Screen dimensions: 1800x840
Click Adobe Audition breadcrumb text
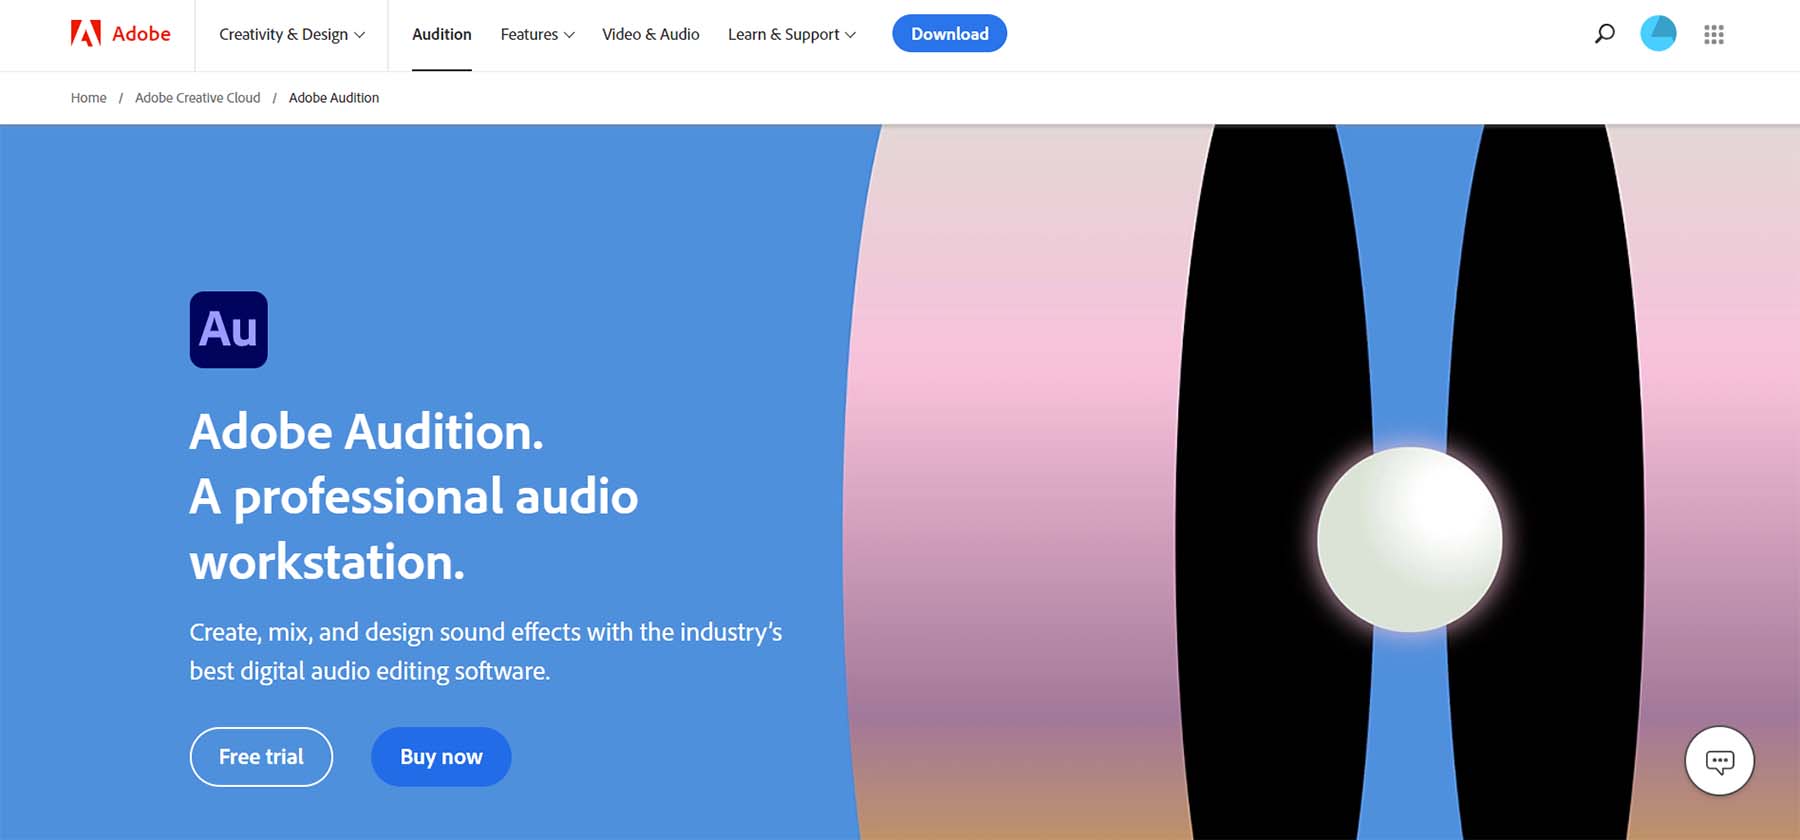334,98
